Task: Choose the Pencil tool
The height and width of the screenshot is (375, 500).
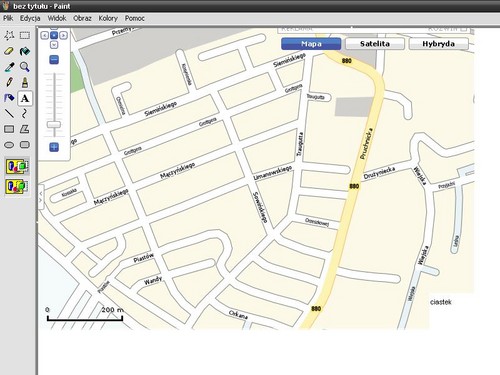Action: coord(9,82)
